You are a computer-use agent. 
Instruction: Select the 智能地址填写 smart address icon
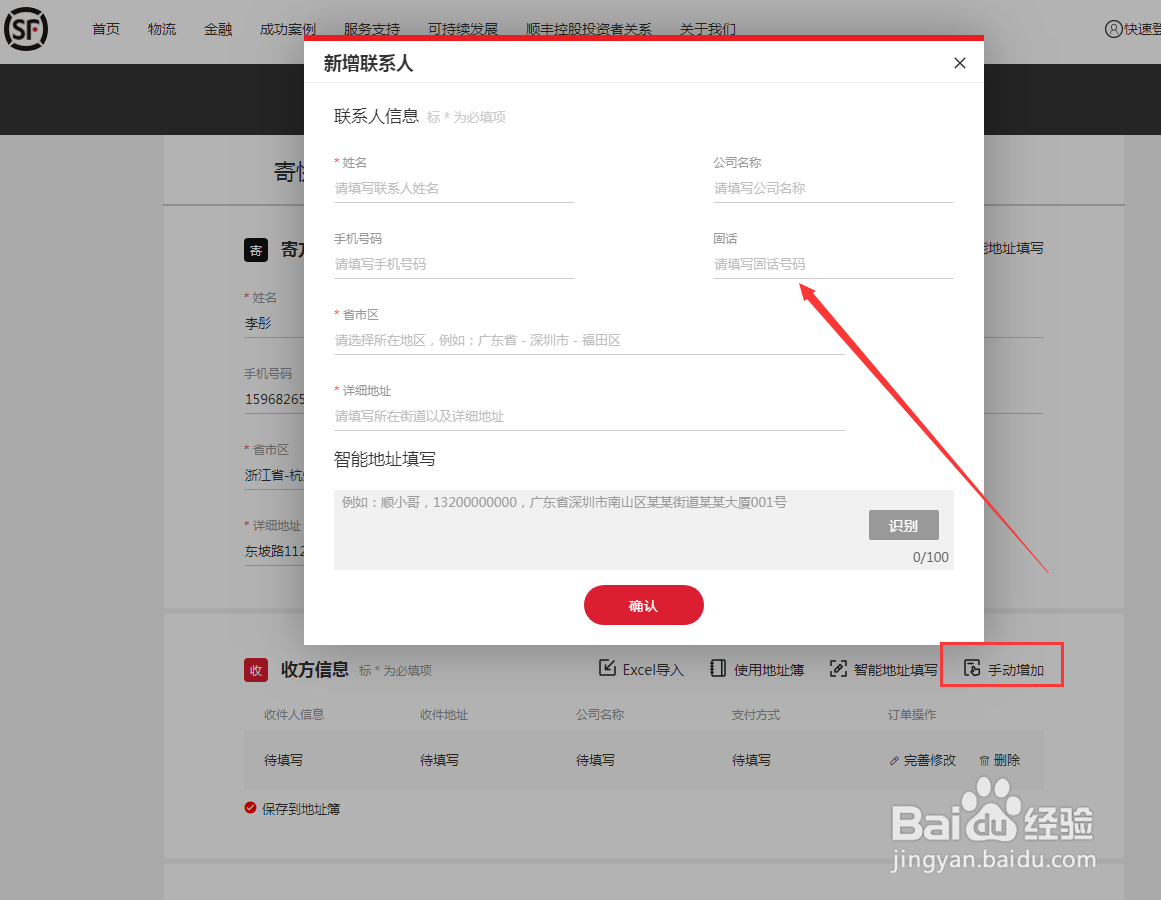coord(838,669)
